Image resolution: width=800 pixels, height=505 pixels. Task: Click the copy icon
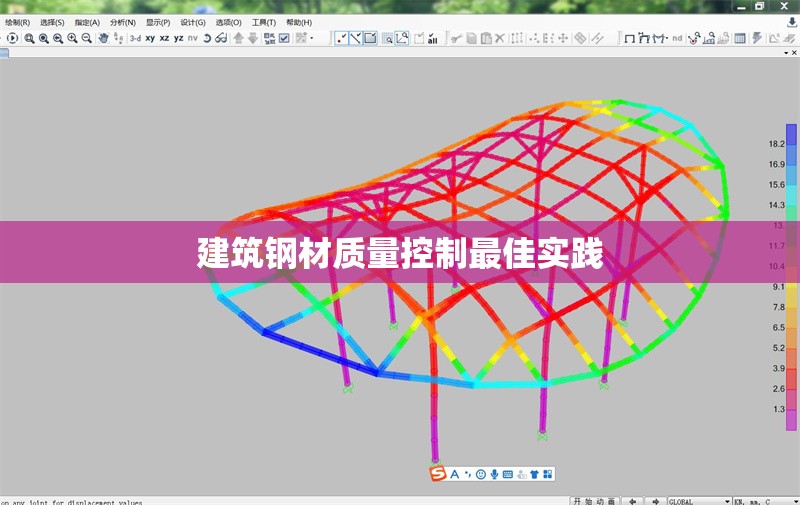click(471, 38)
